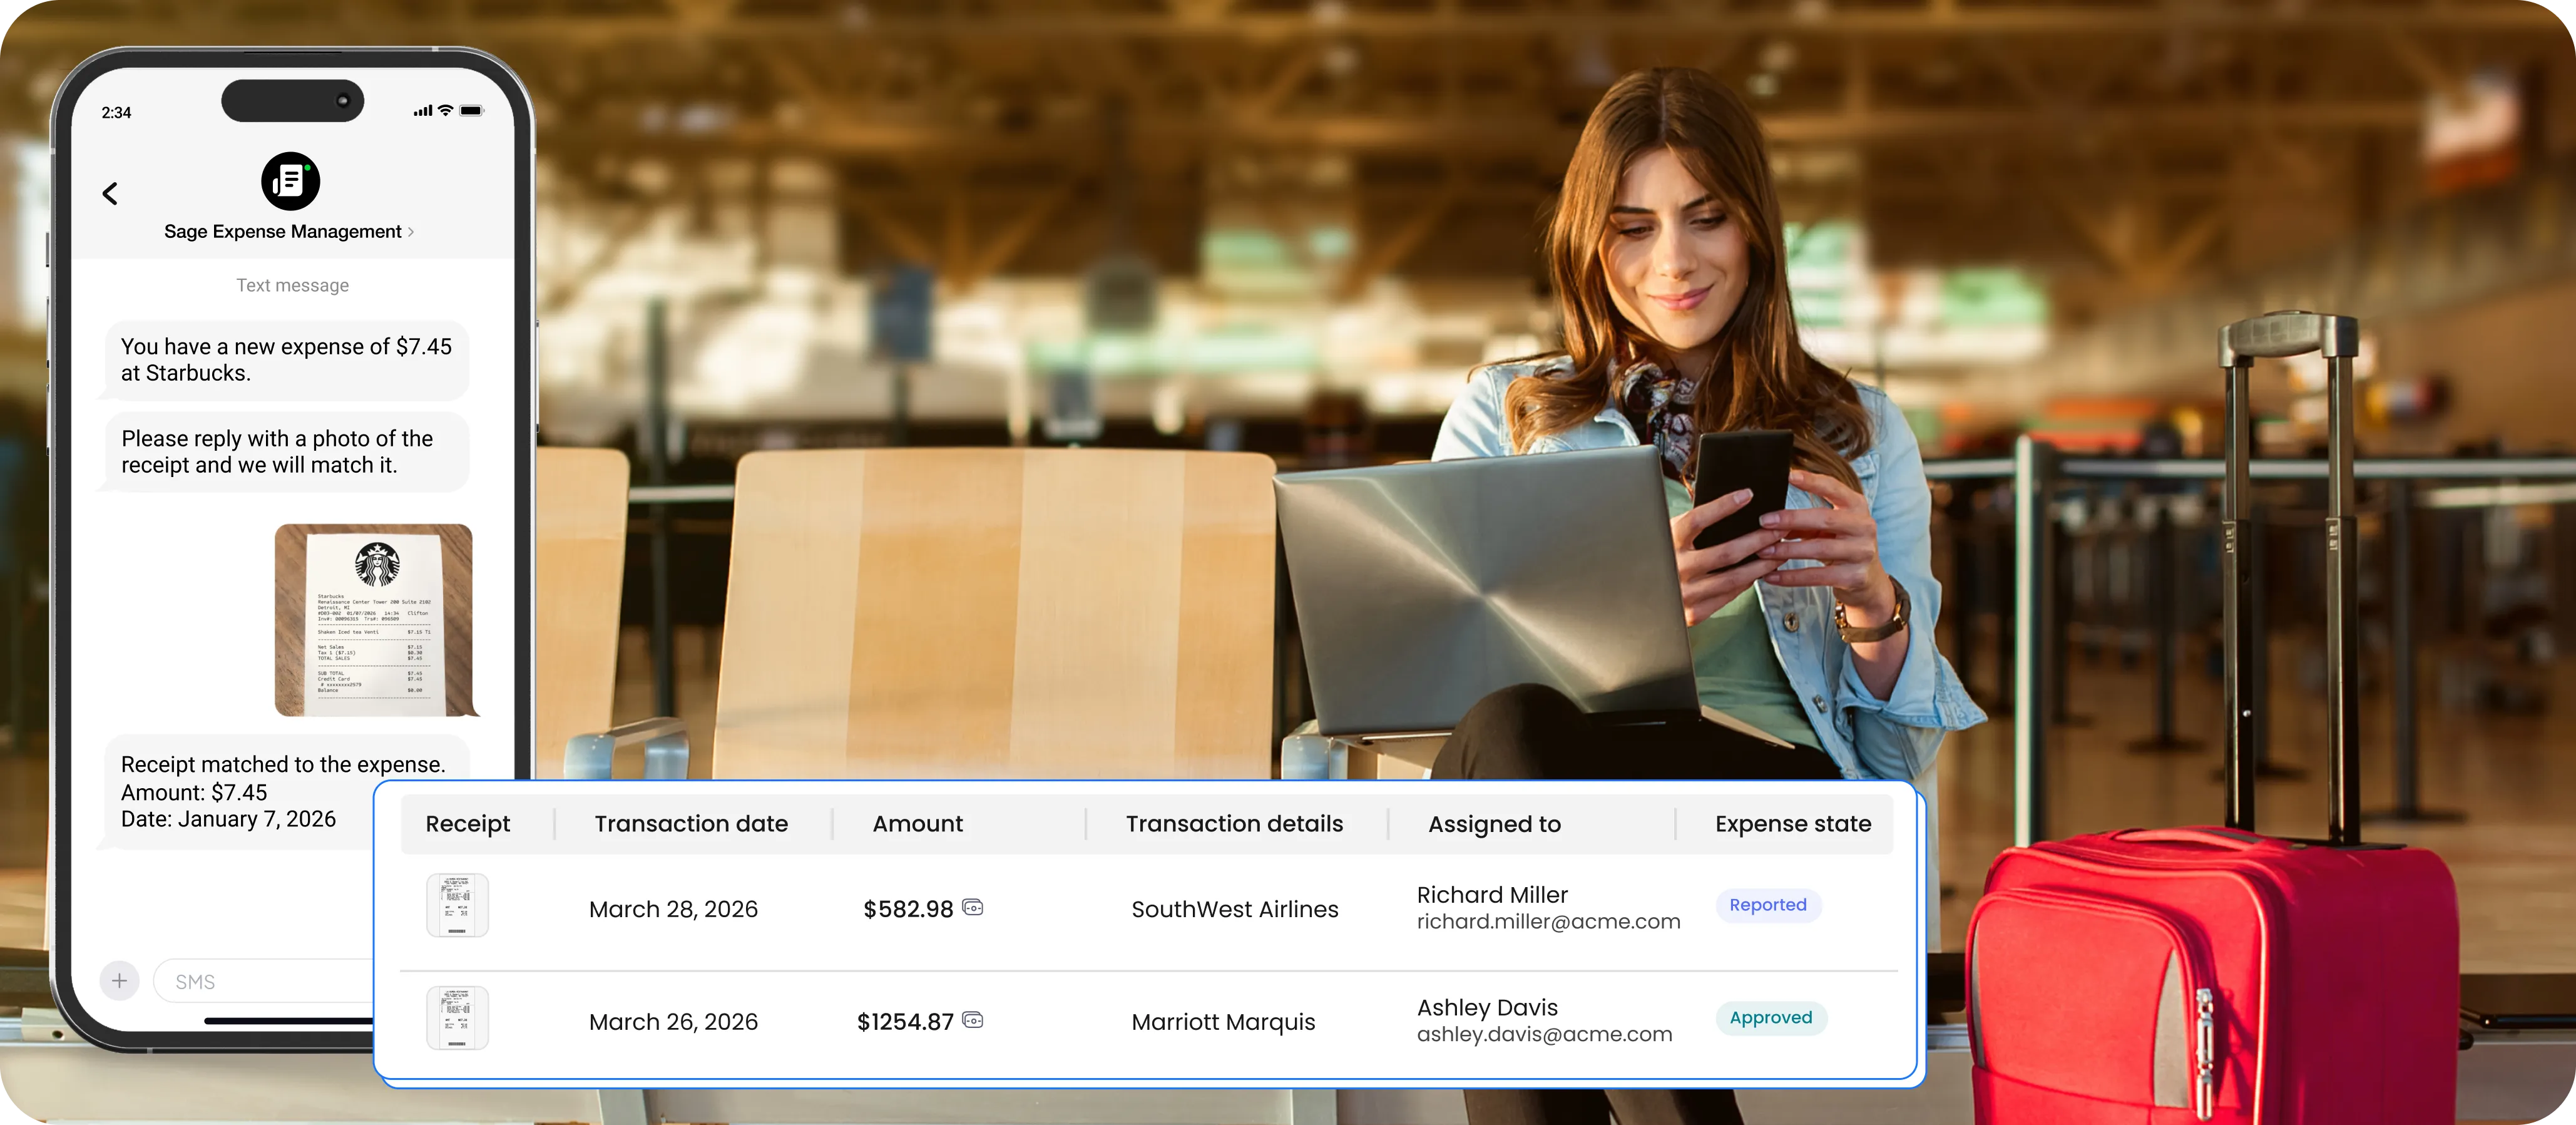Viewport: 2576px width, 1125px height.
Task: Open the Starbucks receipt photo
Action: click(373, 620)
